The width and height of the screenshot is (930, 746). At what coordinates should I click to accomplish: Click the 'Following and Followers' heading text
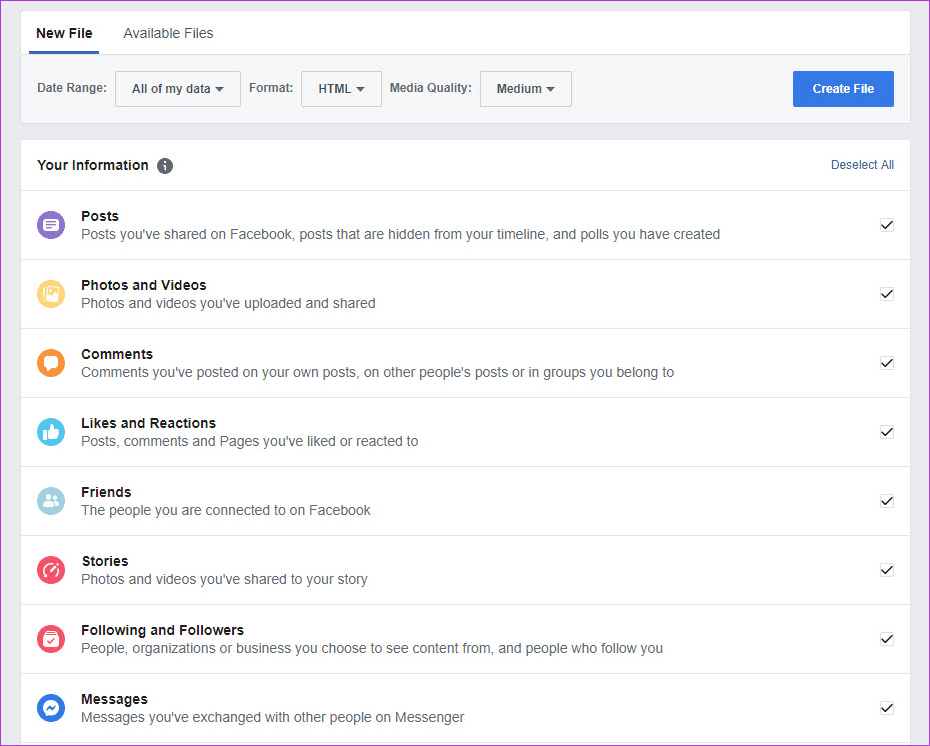coord(163,630)
